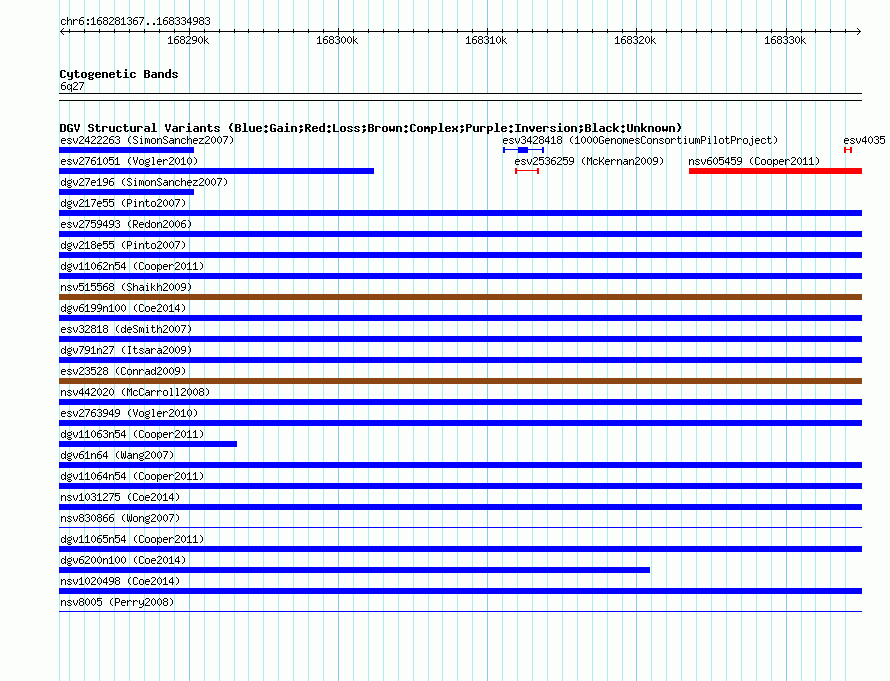Open variant dgv6199n100 (Coe2014) label
890x681 pixels.
coord(123,308)
